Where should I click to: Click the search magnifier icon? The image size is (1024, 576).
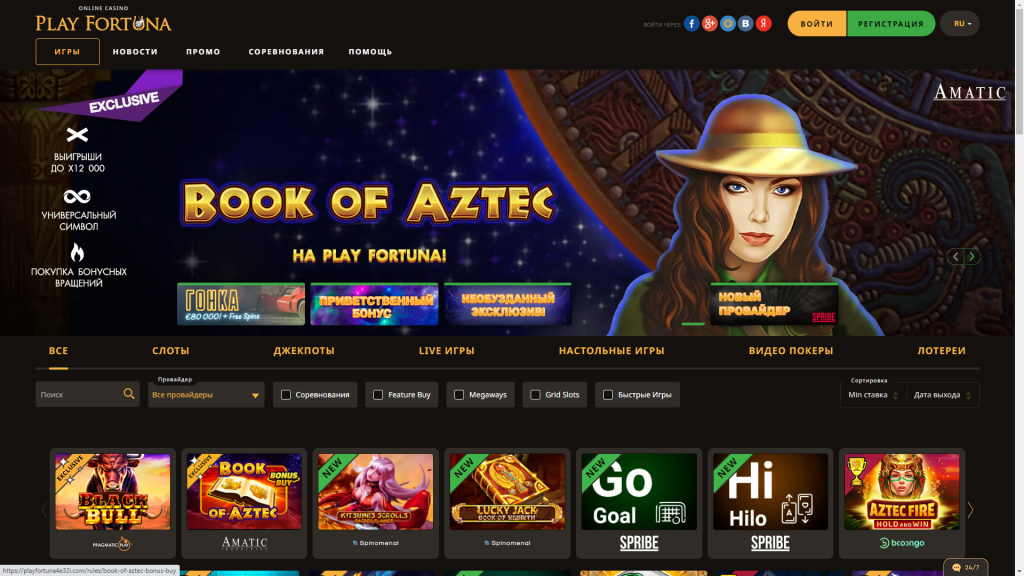pos(129,394)
